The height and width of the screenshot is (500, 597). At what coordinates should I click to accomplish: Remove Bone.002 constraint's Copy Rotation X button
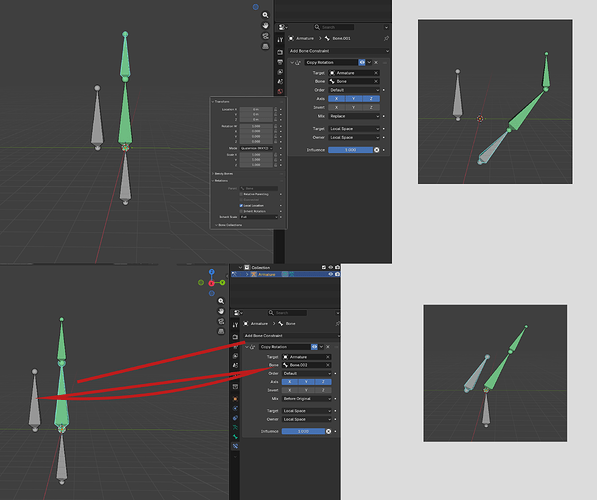328,347
